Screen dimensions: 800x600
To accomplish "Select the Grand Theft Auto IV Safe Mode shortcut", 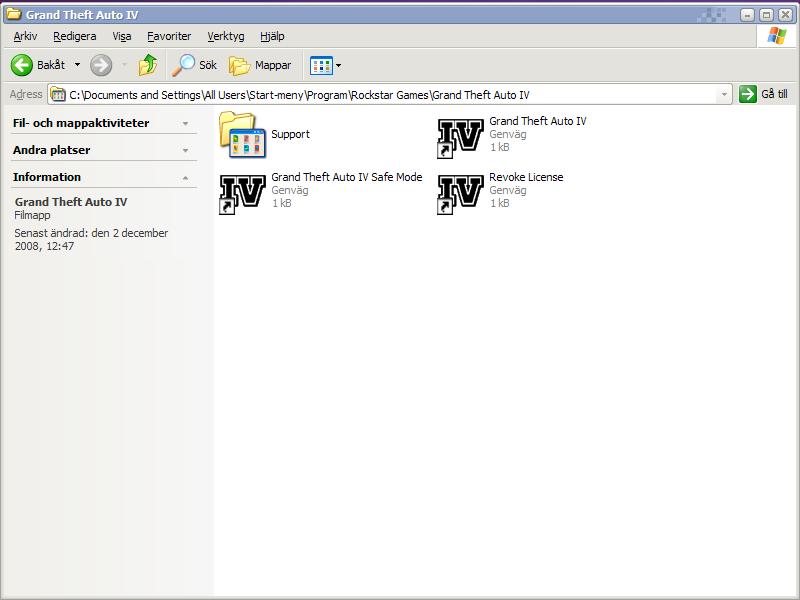I will (243, 191).
